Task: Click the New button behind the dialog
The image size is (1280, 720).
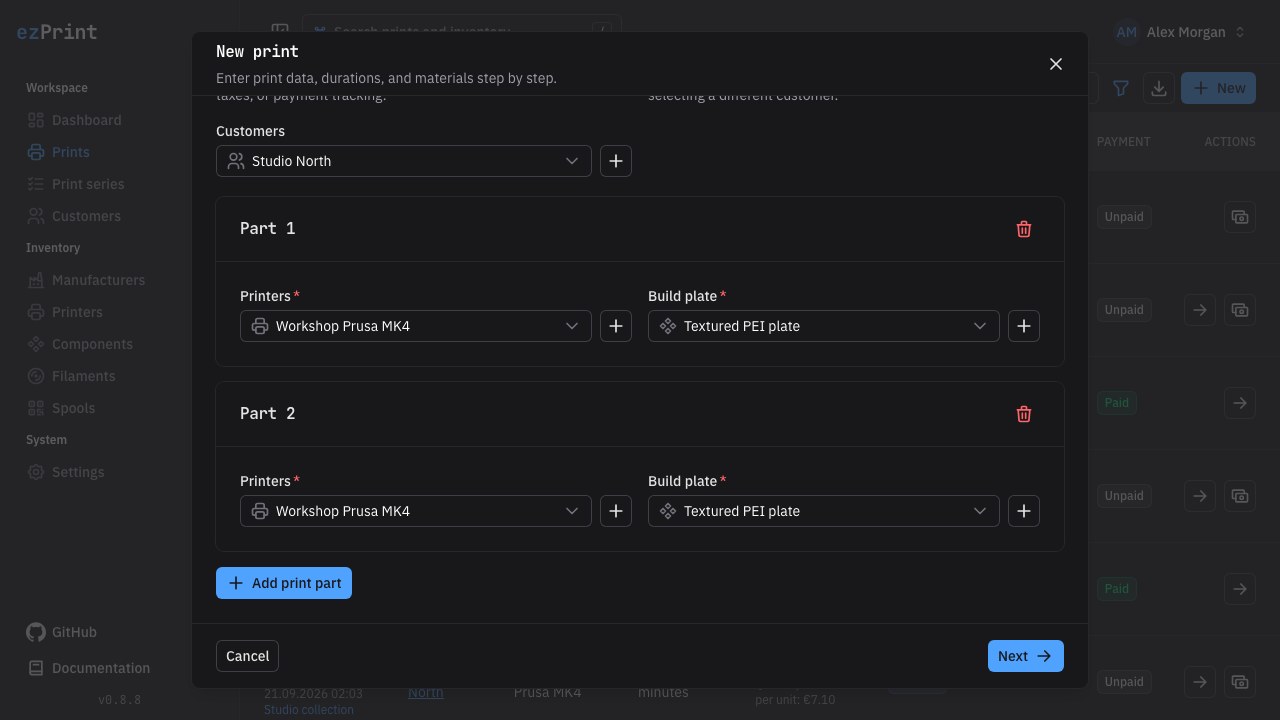Action: point(1219,88)
